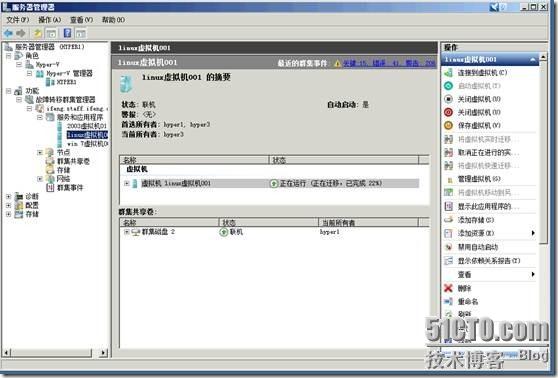The height and width of the screenshot is (378, 558).
Task: Collapse the linux虚拟机001 actions section header
Action: (x=532, y=59)
